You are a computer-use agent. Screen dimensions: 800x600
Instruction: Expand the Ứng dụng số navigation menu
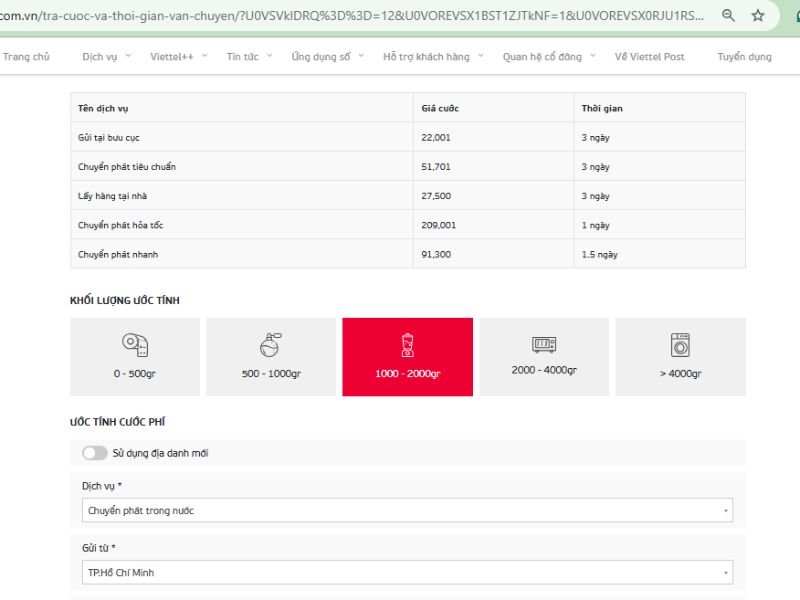coord(328,57)
